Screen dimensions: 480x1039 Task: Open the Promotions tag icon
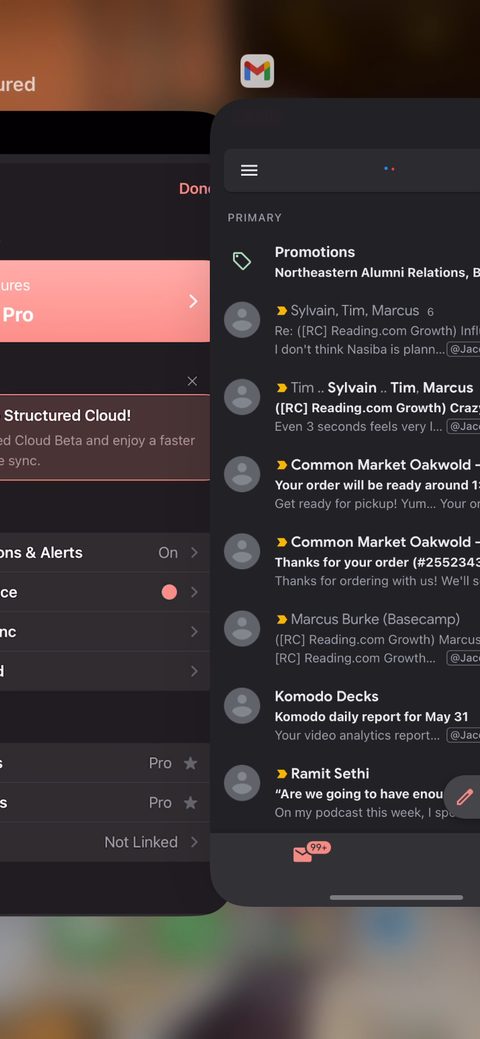tap(242, 261)
